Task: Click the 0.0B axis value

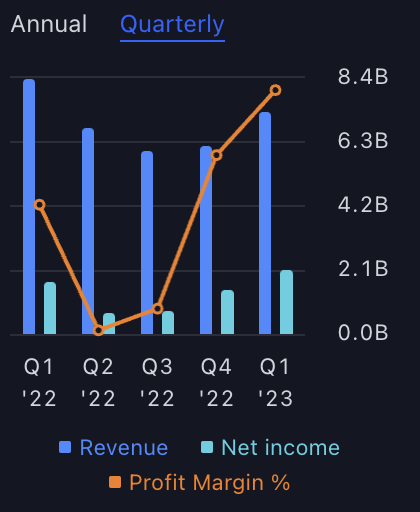Action: (x=363, y=333)
